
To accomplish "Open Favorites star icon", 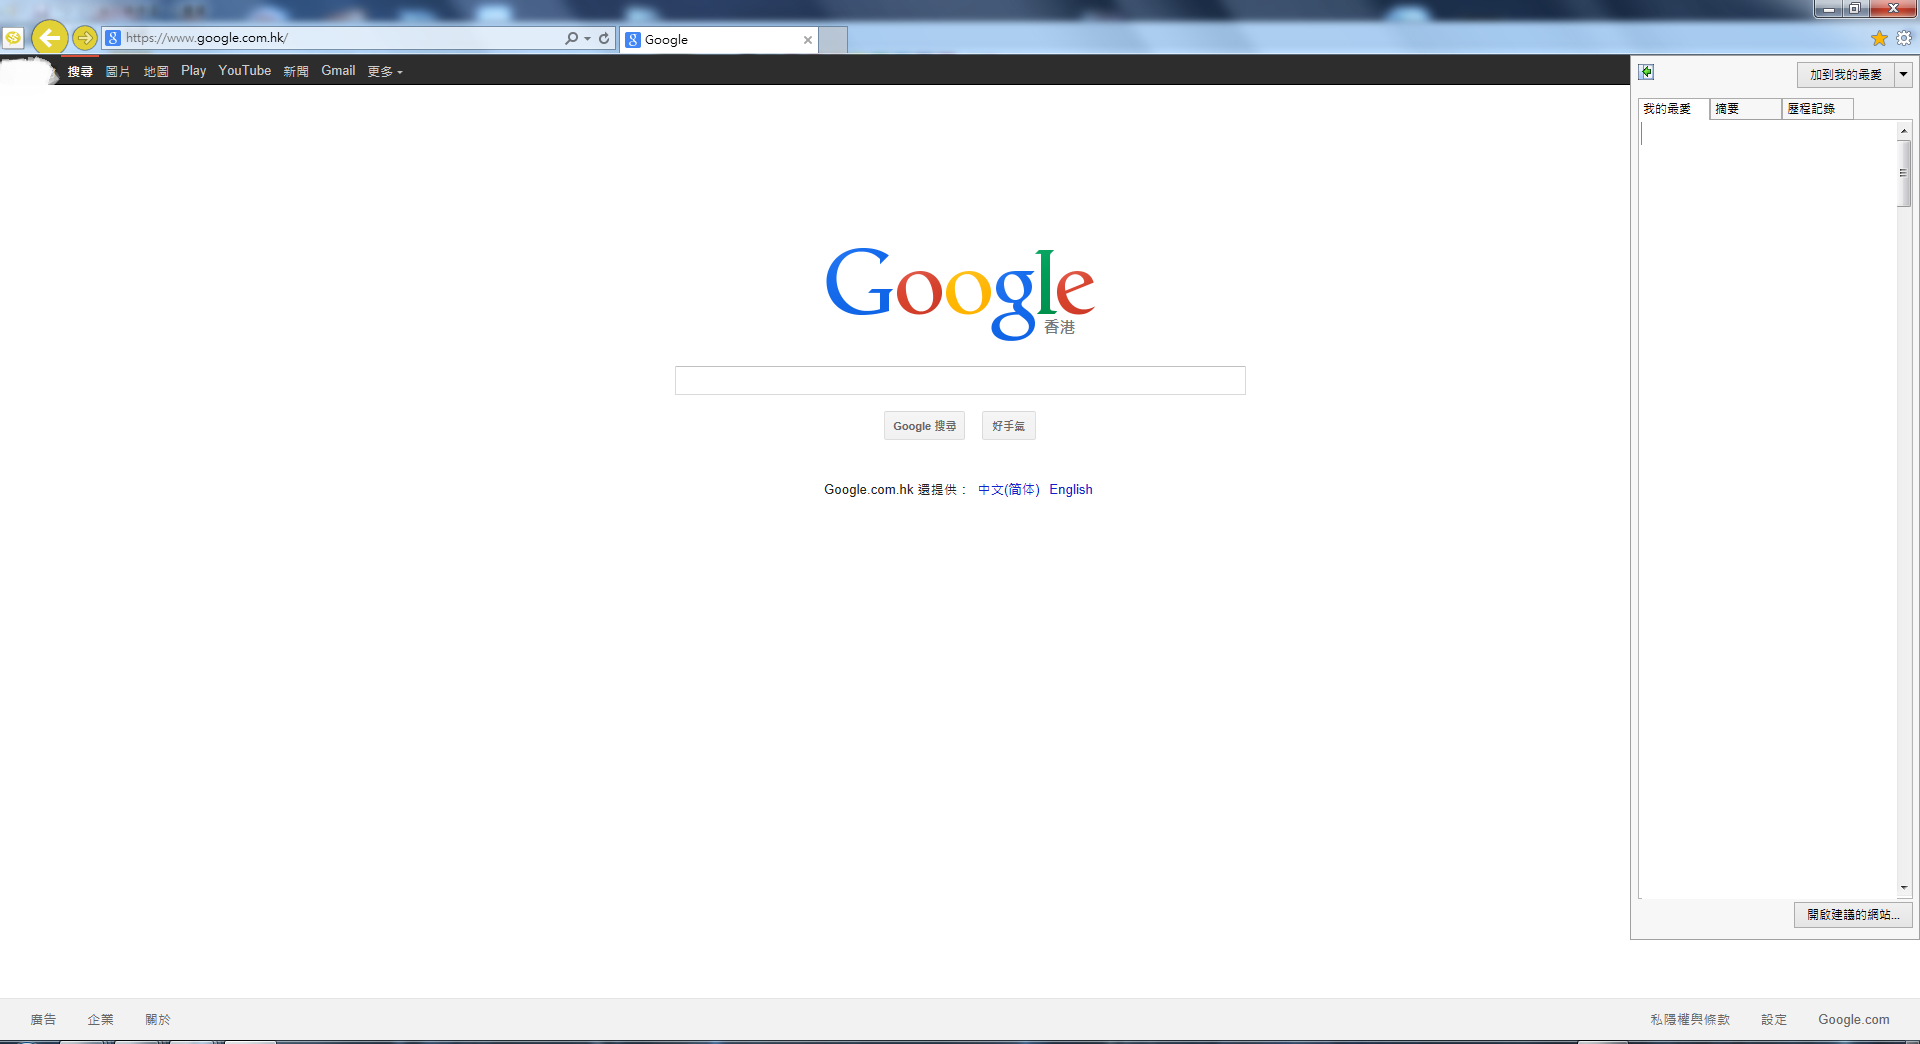I will point(1879,38).
